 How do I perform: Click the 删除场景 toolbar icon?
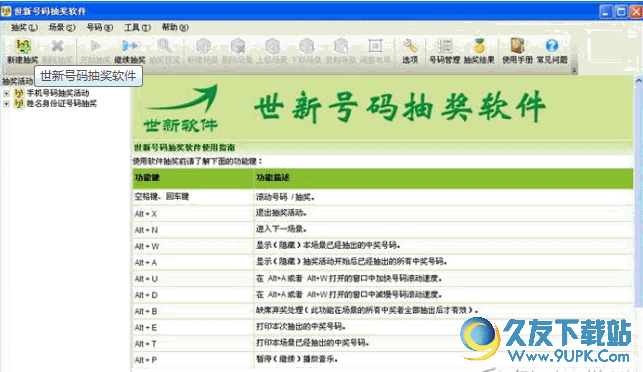tap(238, 46)
